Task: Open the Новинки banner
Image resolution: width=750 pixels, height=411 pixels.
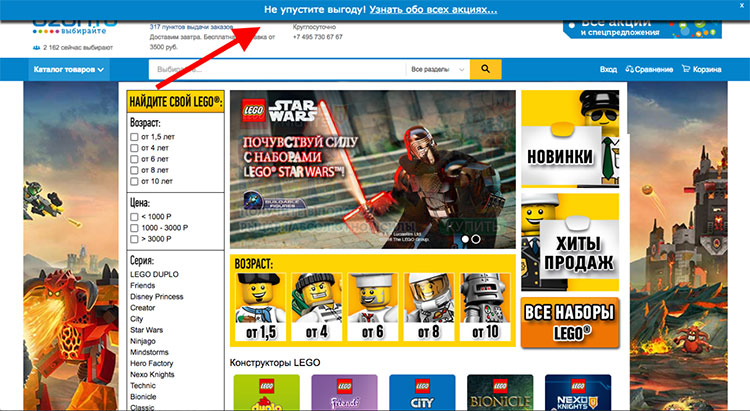Action: 570,139
